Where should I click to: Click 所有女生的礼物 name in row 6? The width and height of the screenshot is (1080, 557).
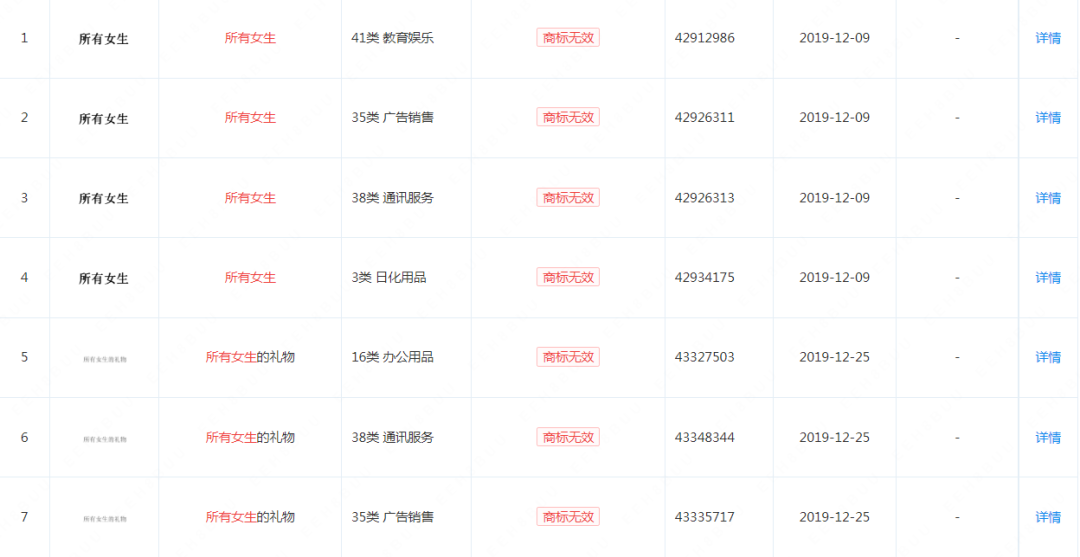(x=250, y=437)
